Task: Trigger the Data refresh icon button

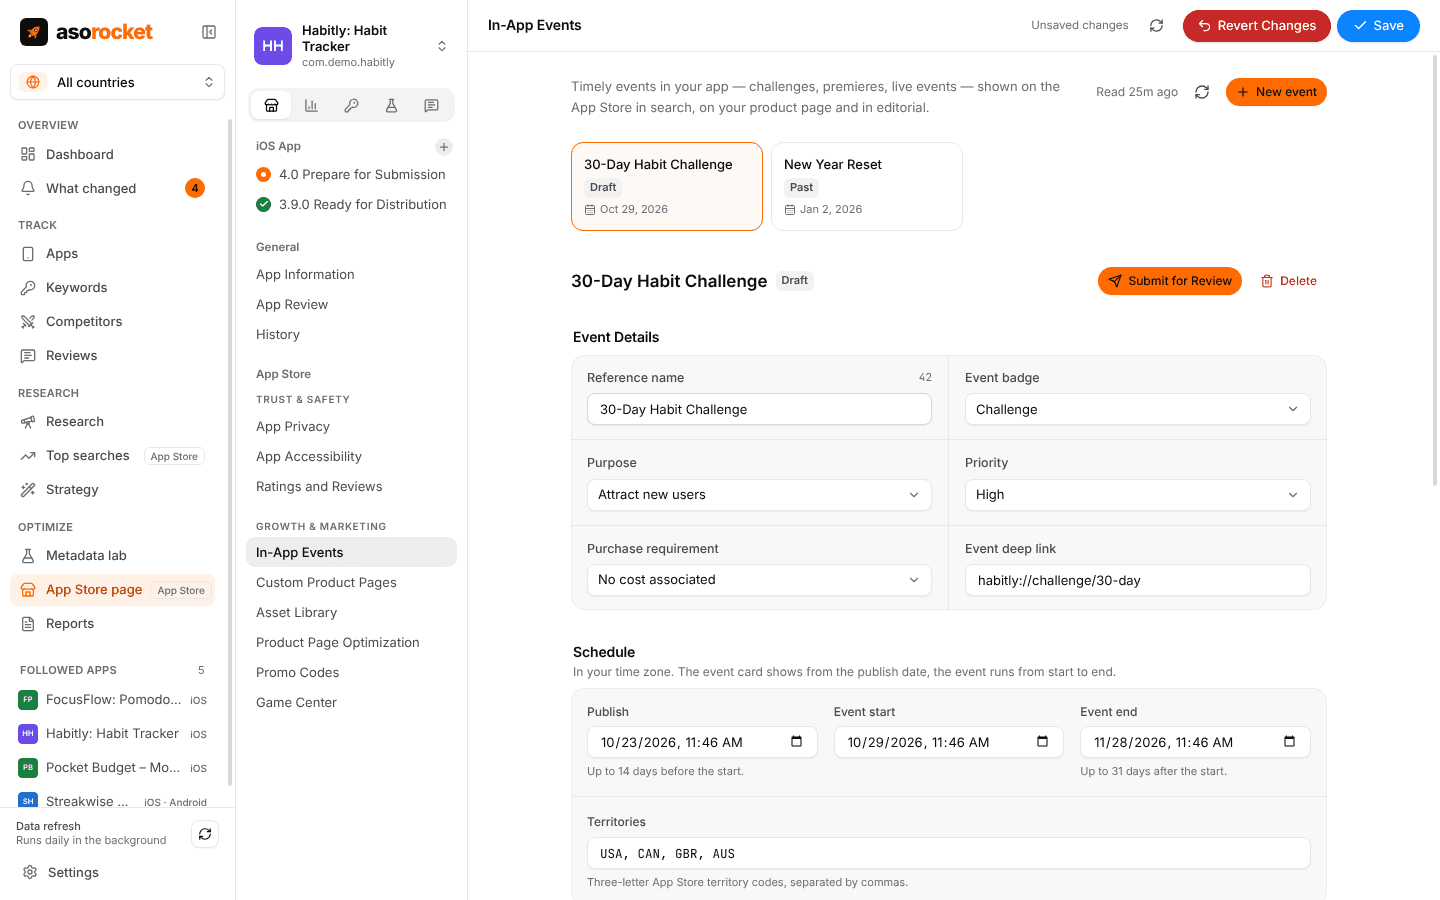Action: pos(204,834)
